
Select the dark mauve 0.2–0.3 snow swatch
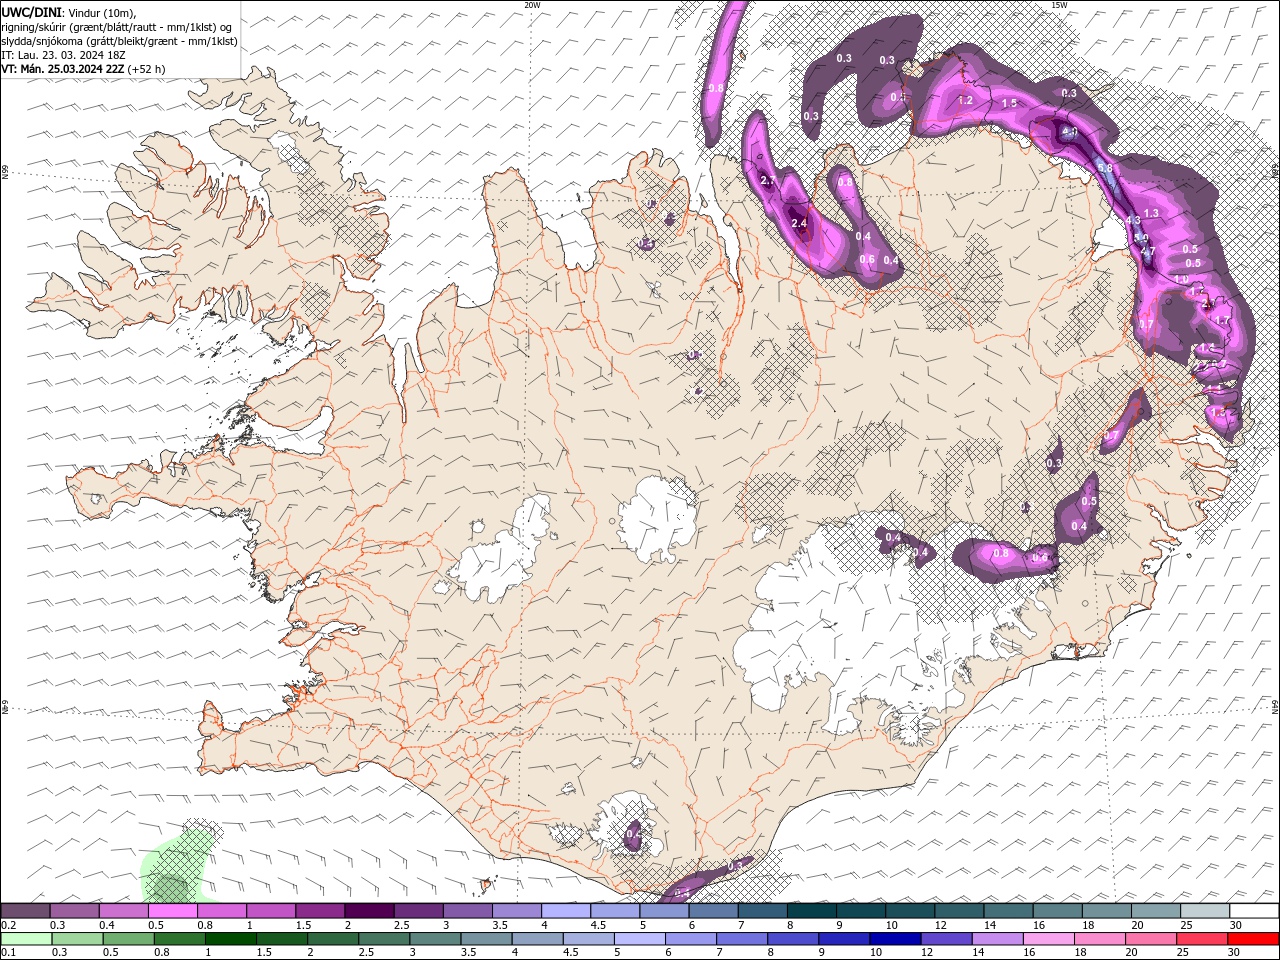[x=25, y=911]
